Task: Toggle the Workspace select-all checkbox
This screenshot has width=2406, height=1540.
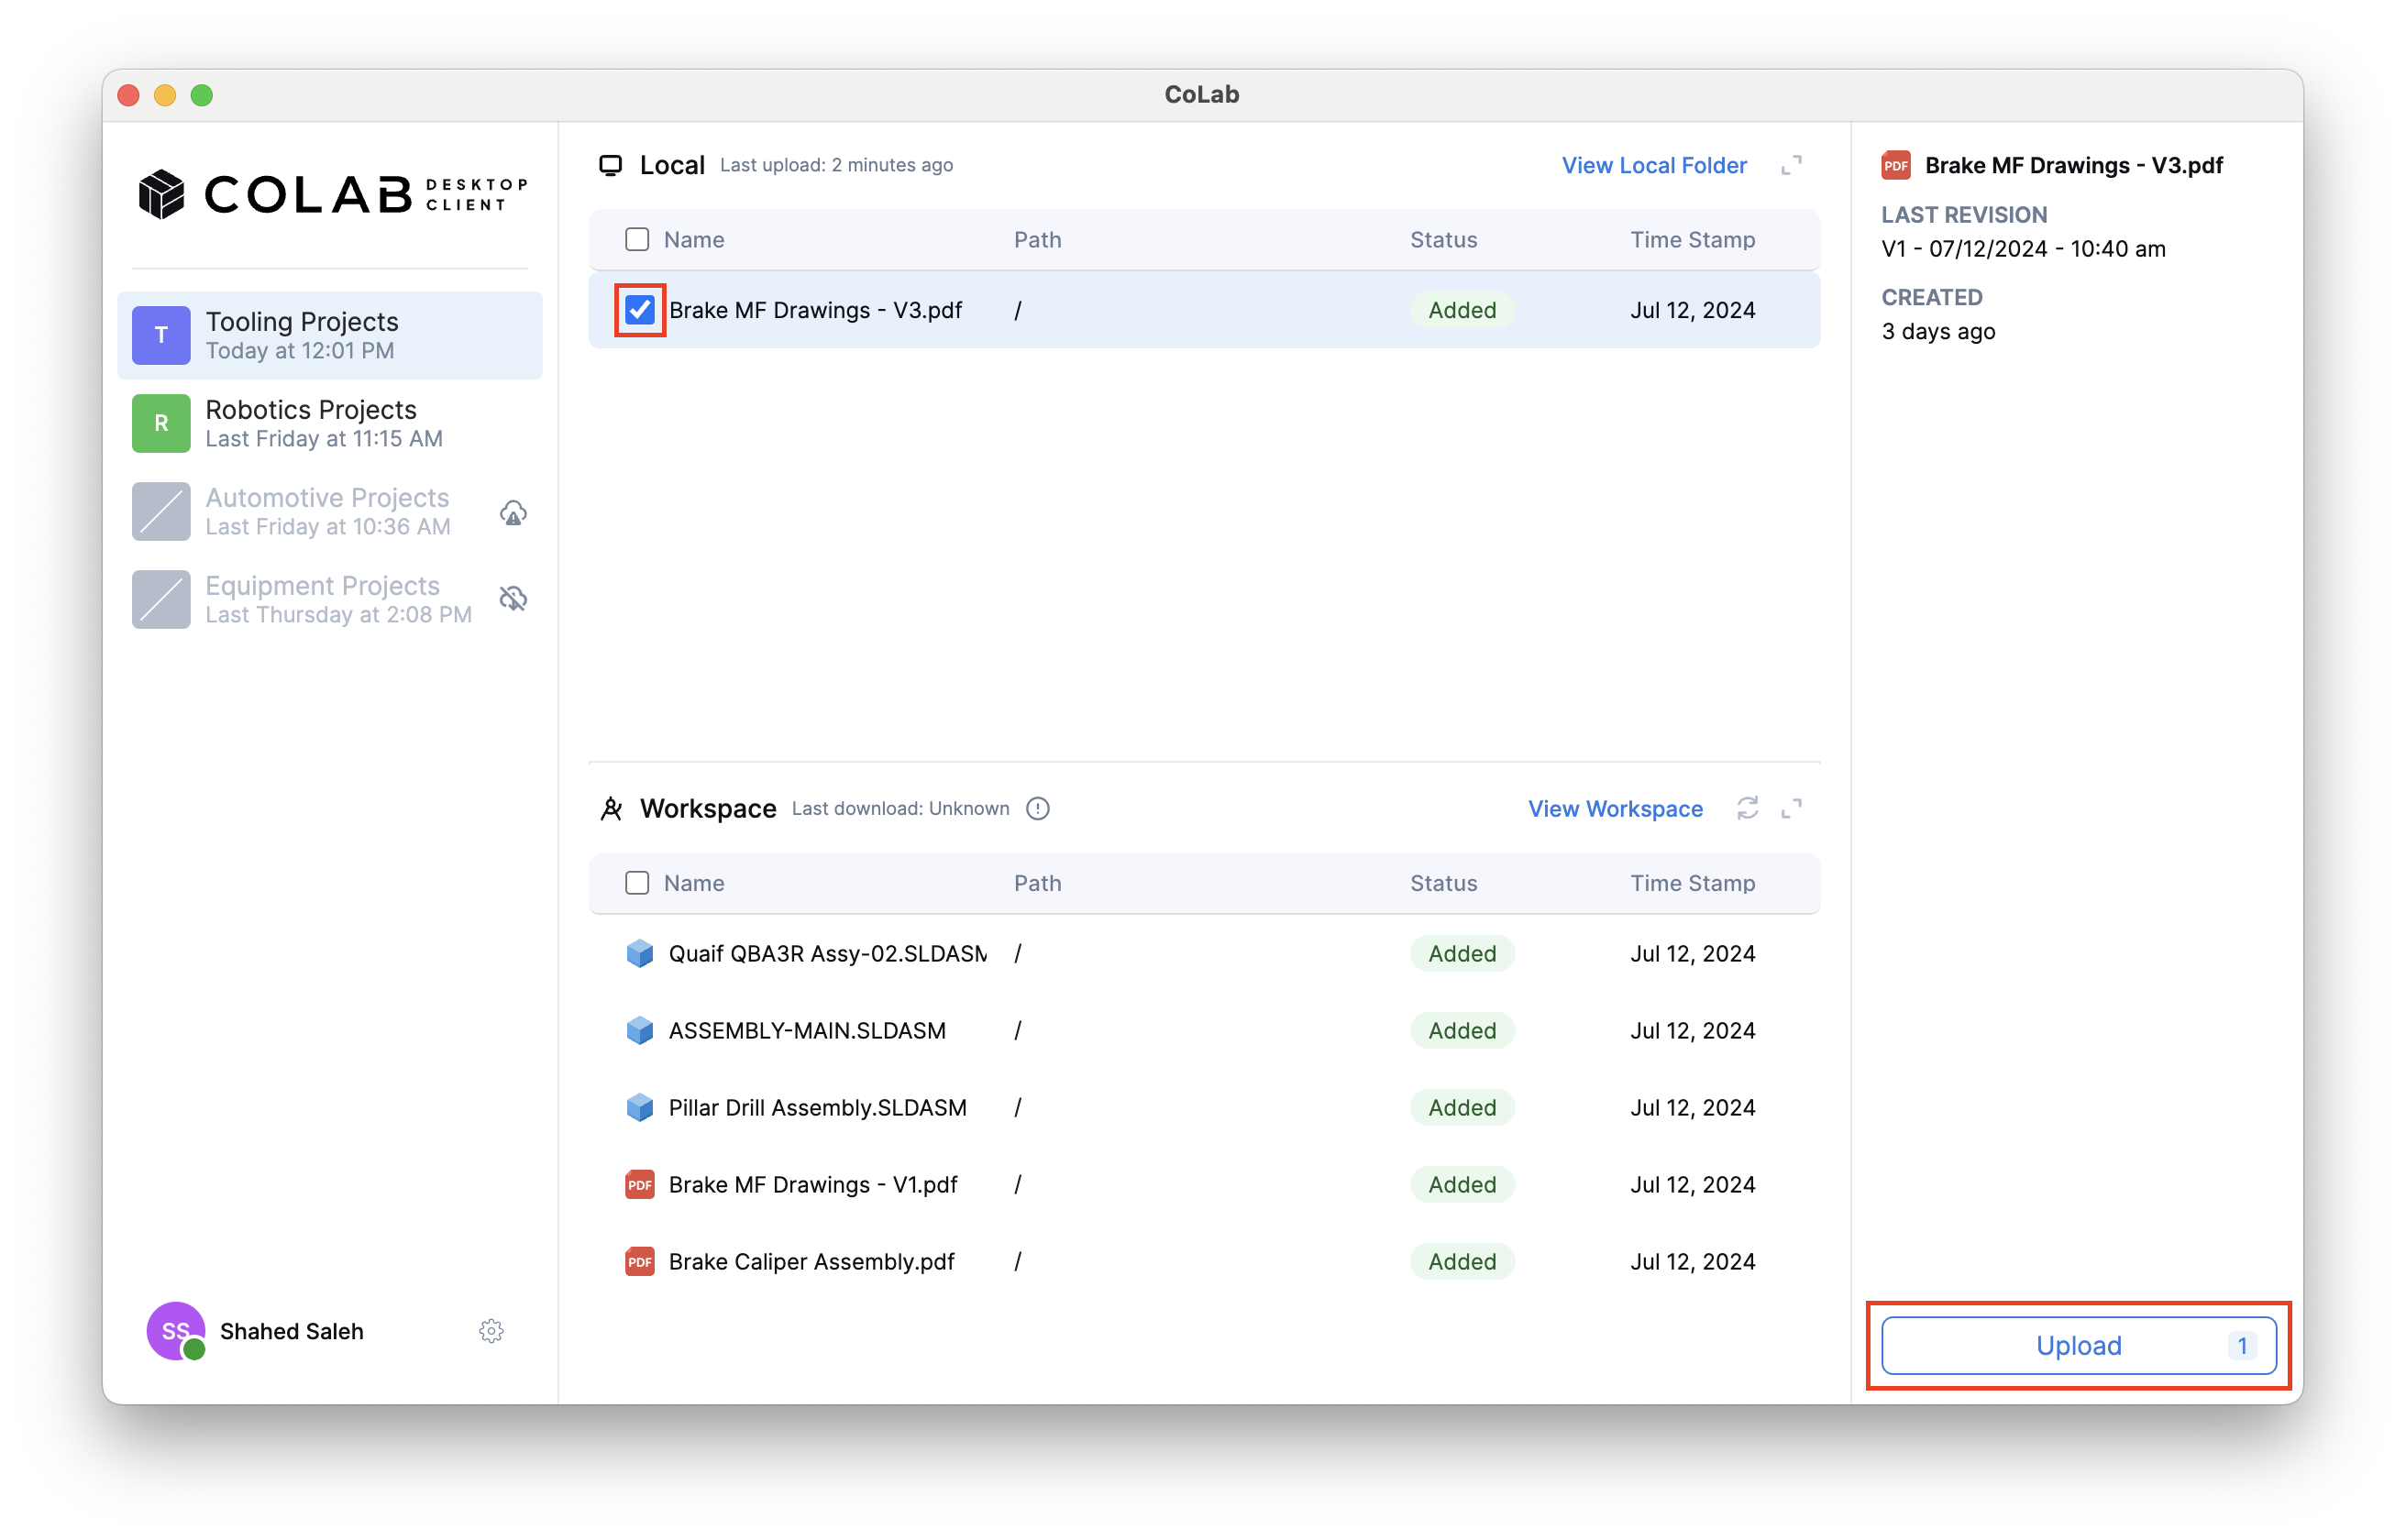Action: [x=637, y=882]
